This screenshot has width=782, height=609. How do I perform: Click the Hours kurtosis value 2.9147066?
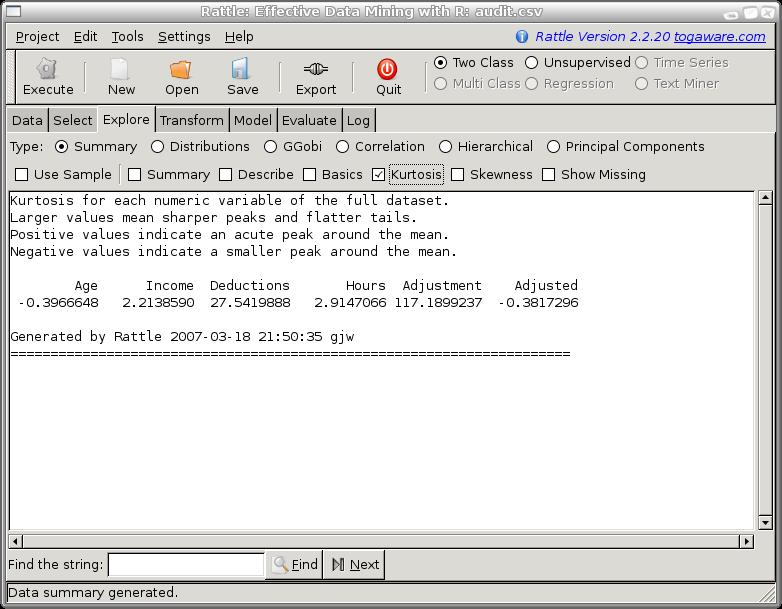pos(350,303)
